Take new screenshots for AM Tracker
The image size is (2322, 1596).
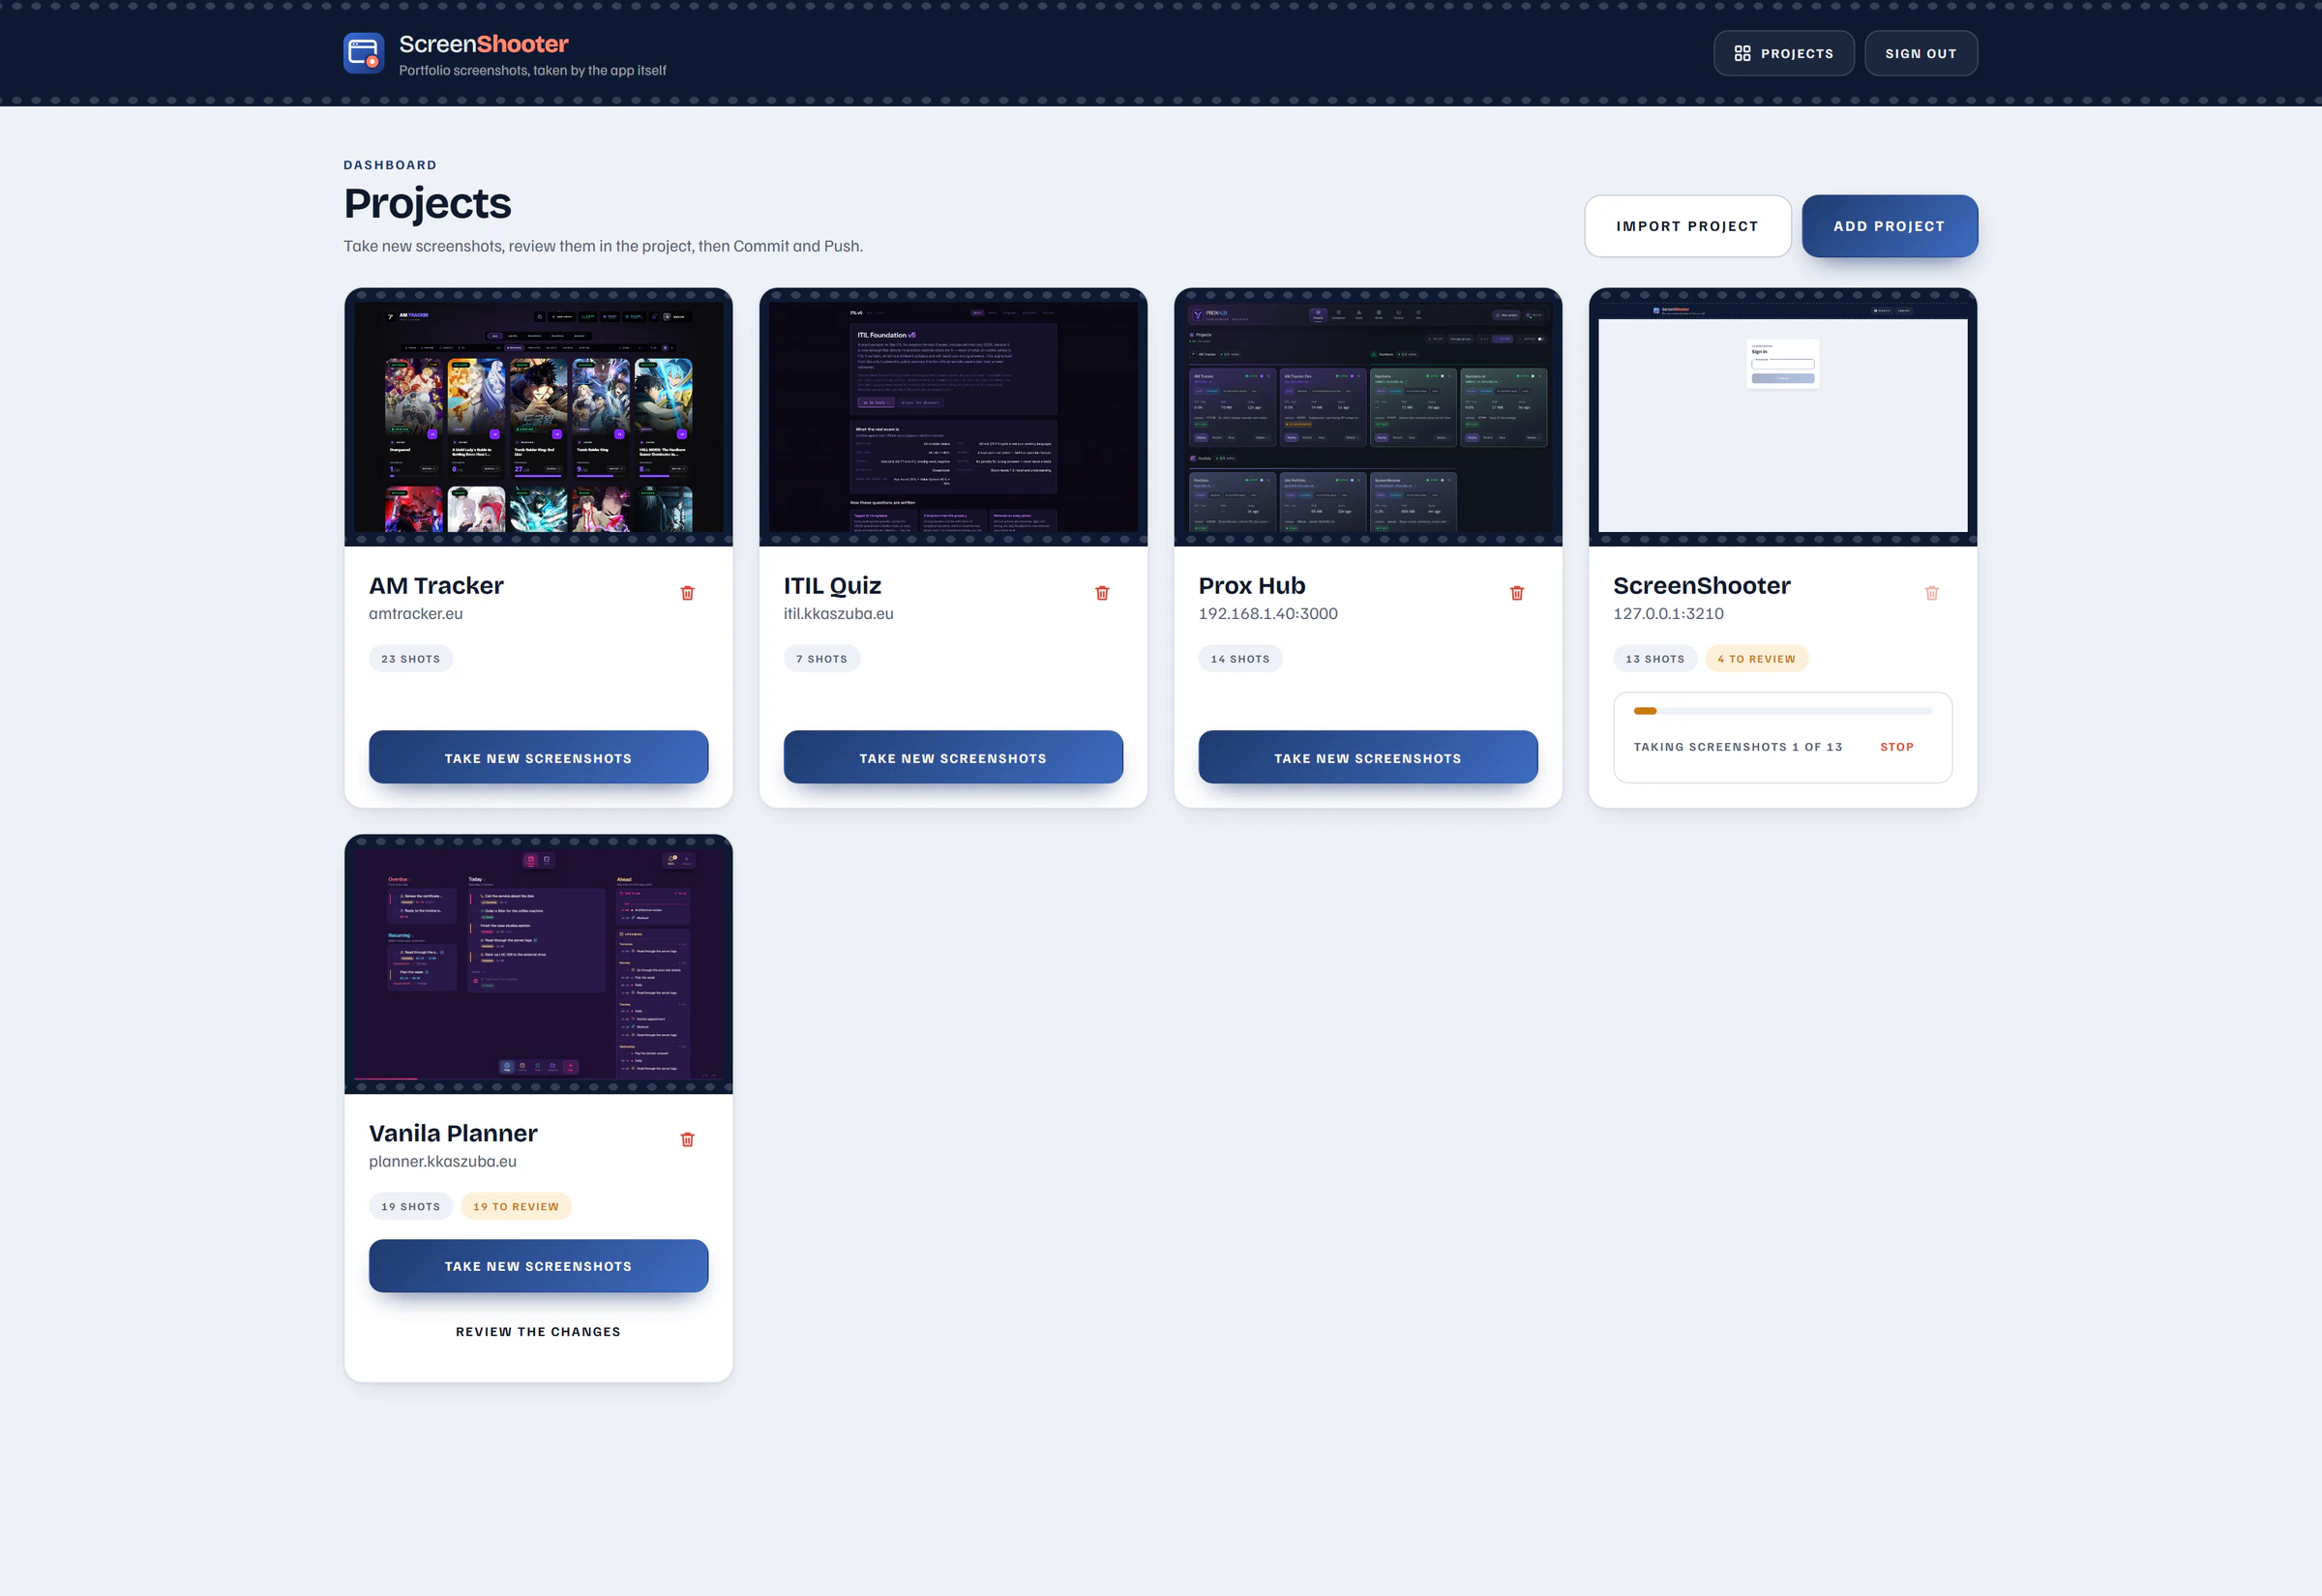538,757
